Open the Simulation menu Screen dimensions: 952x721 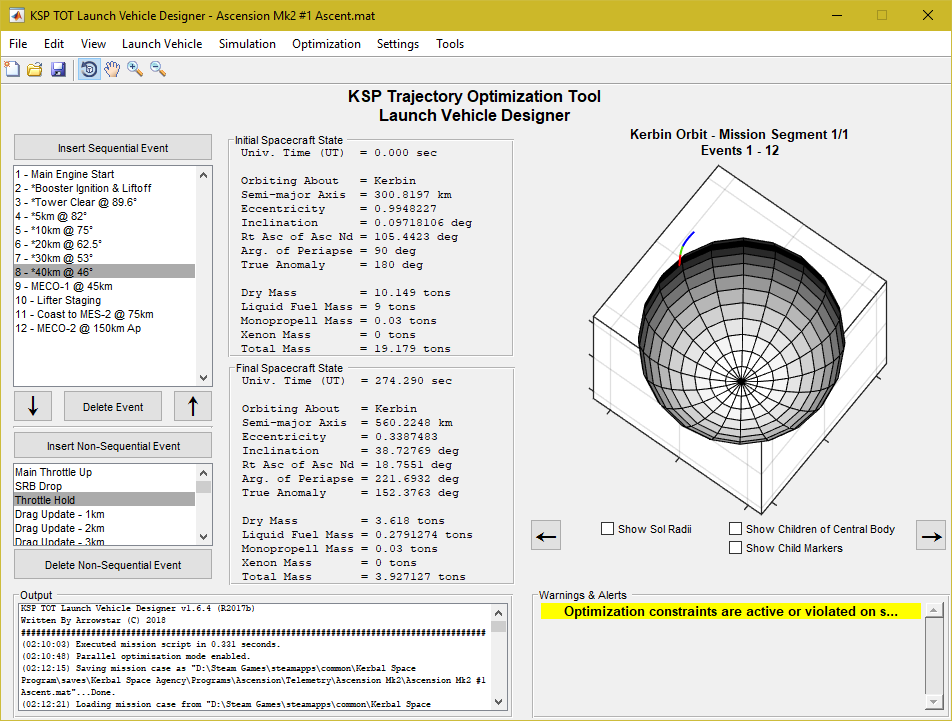coord(247,44)
